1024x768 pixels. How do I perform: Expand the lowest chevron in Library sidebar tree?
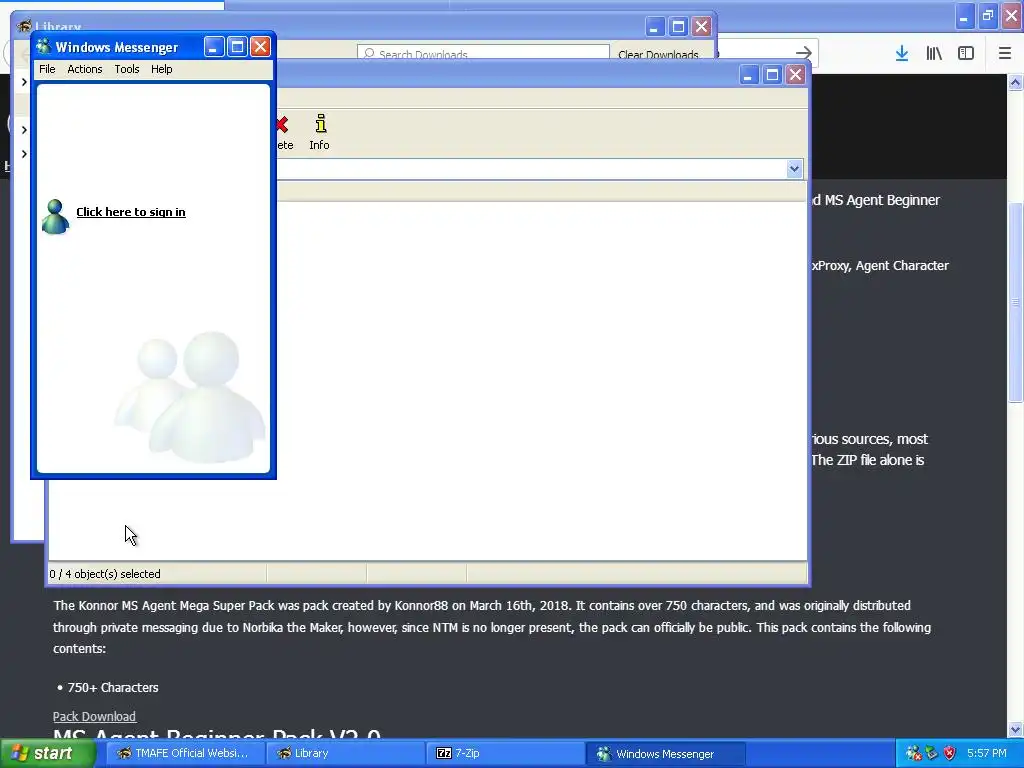tap(24, 154)
